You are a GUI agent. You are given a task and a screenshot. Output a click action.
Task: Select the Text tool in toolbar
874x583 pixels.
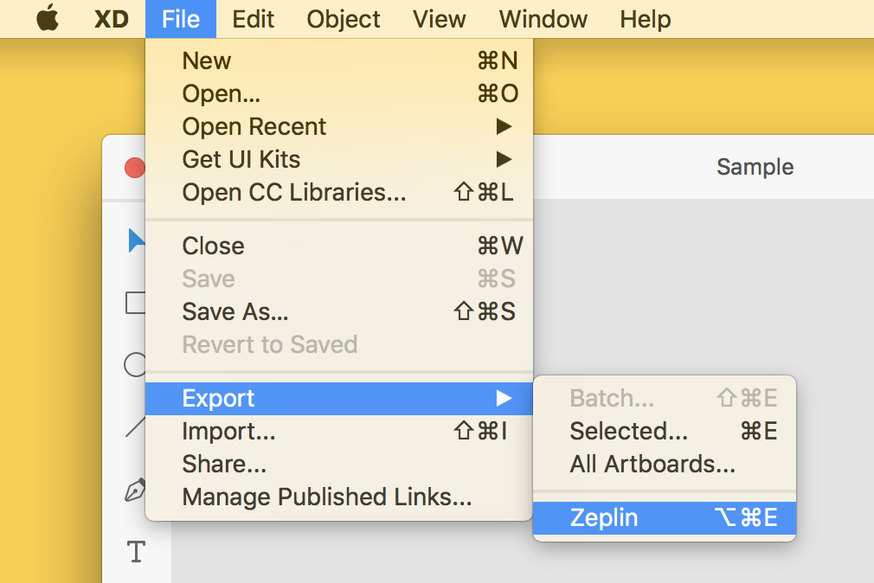pos(137,552)
